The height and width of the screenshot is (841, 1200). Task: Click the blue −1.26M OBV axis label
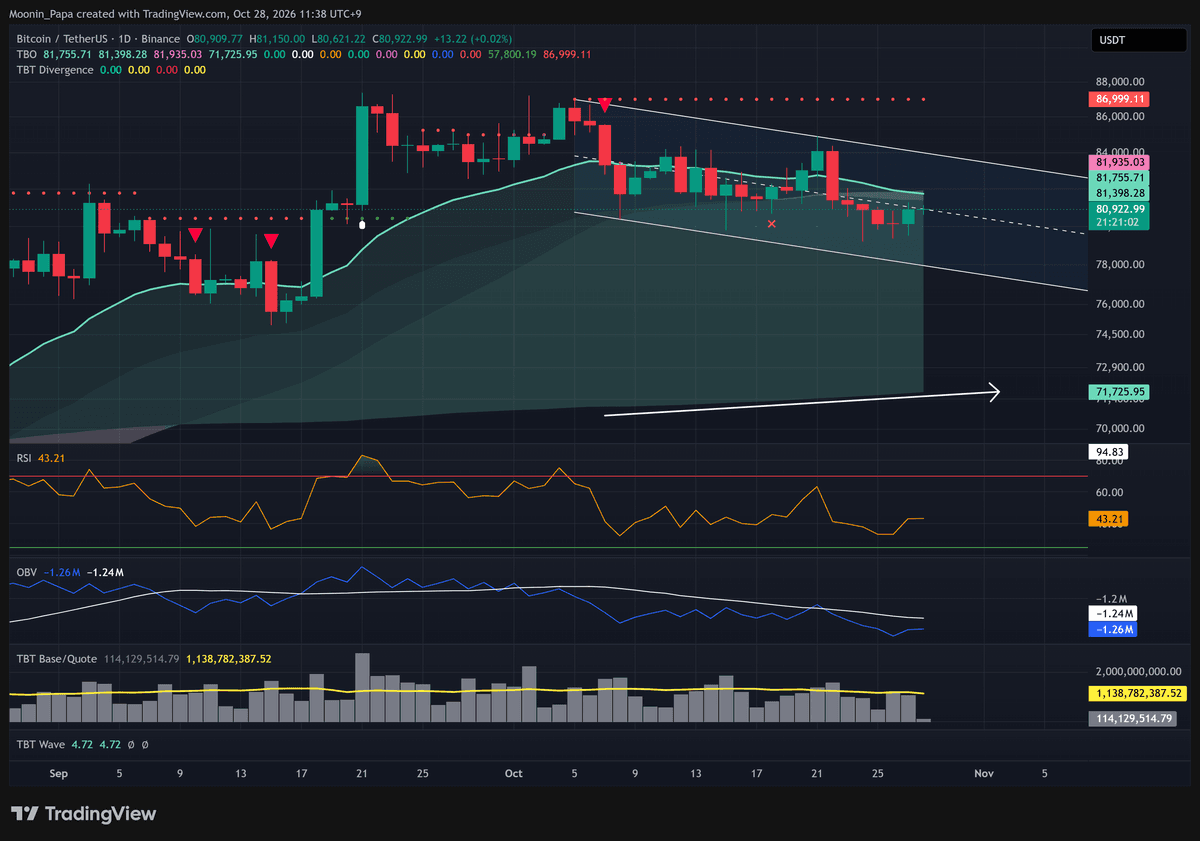(1115, 629)
